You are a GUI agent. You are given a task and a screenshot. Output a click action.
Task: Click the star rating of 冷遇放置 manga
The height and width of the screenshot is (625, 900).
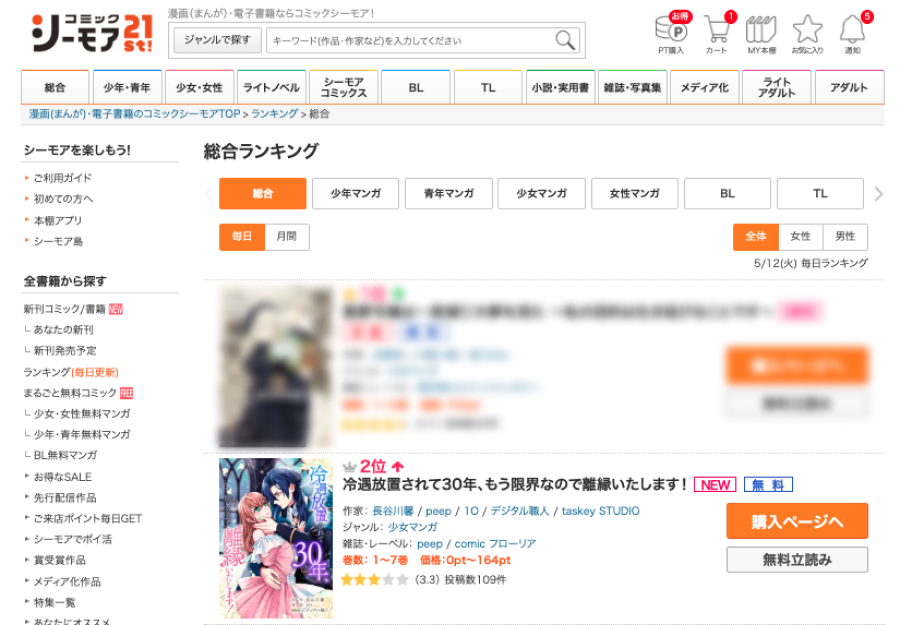pyautogui.click(x=374, y=579)
